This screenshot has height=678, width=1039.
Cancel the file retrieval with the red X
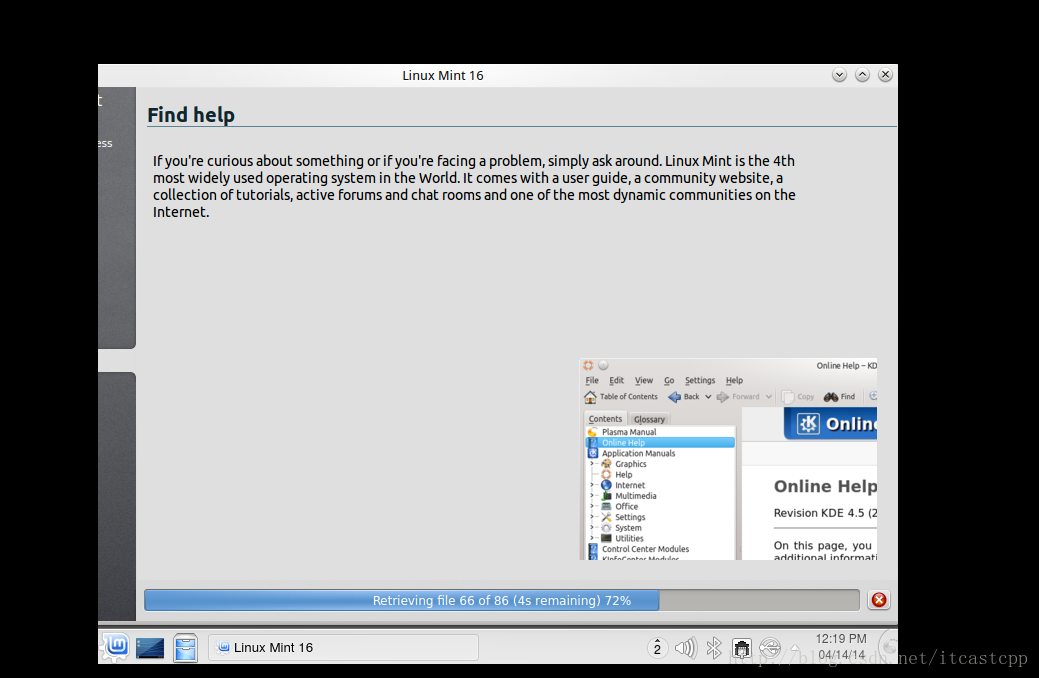pos(879,600)
